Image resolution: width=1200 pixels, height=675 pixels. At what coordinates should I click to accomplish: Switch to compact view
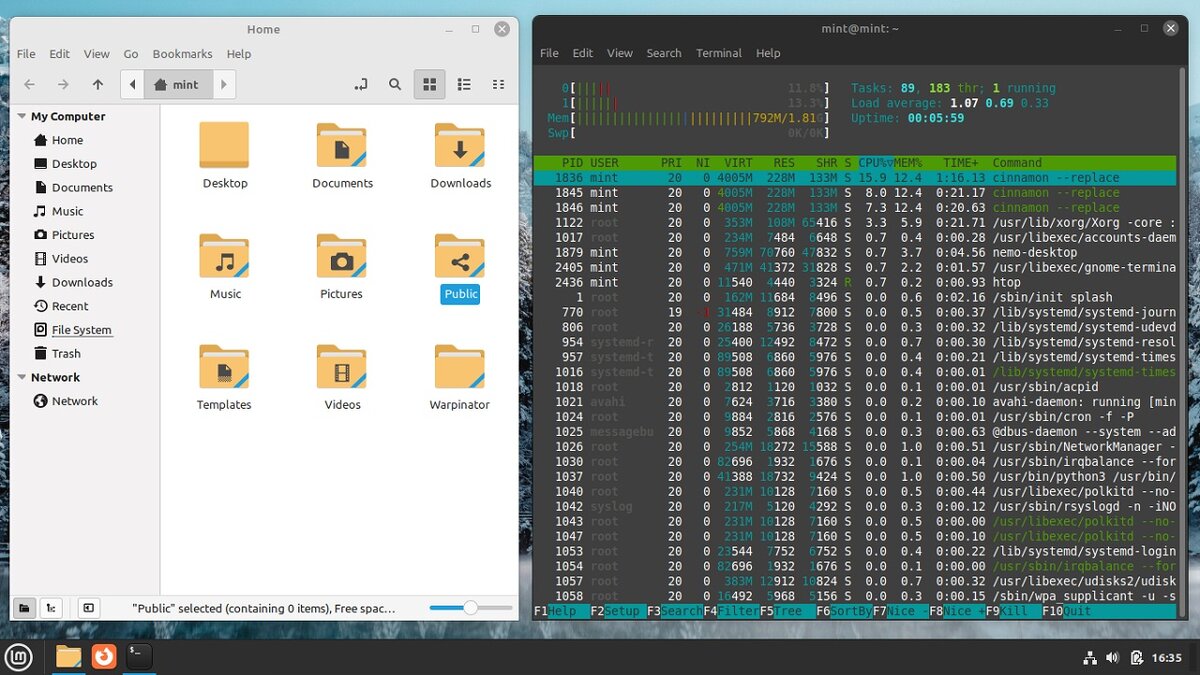coord(498,85)
